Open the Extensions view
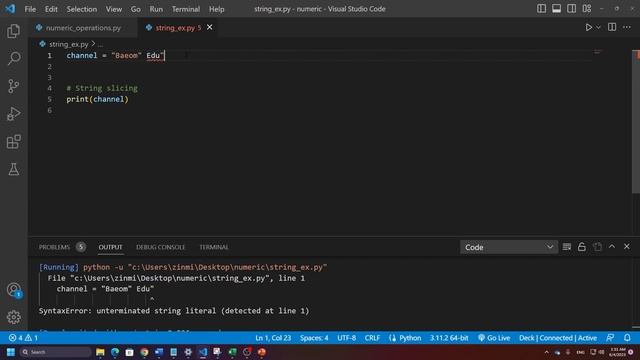 tap(13, 142)
